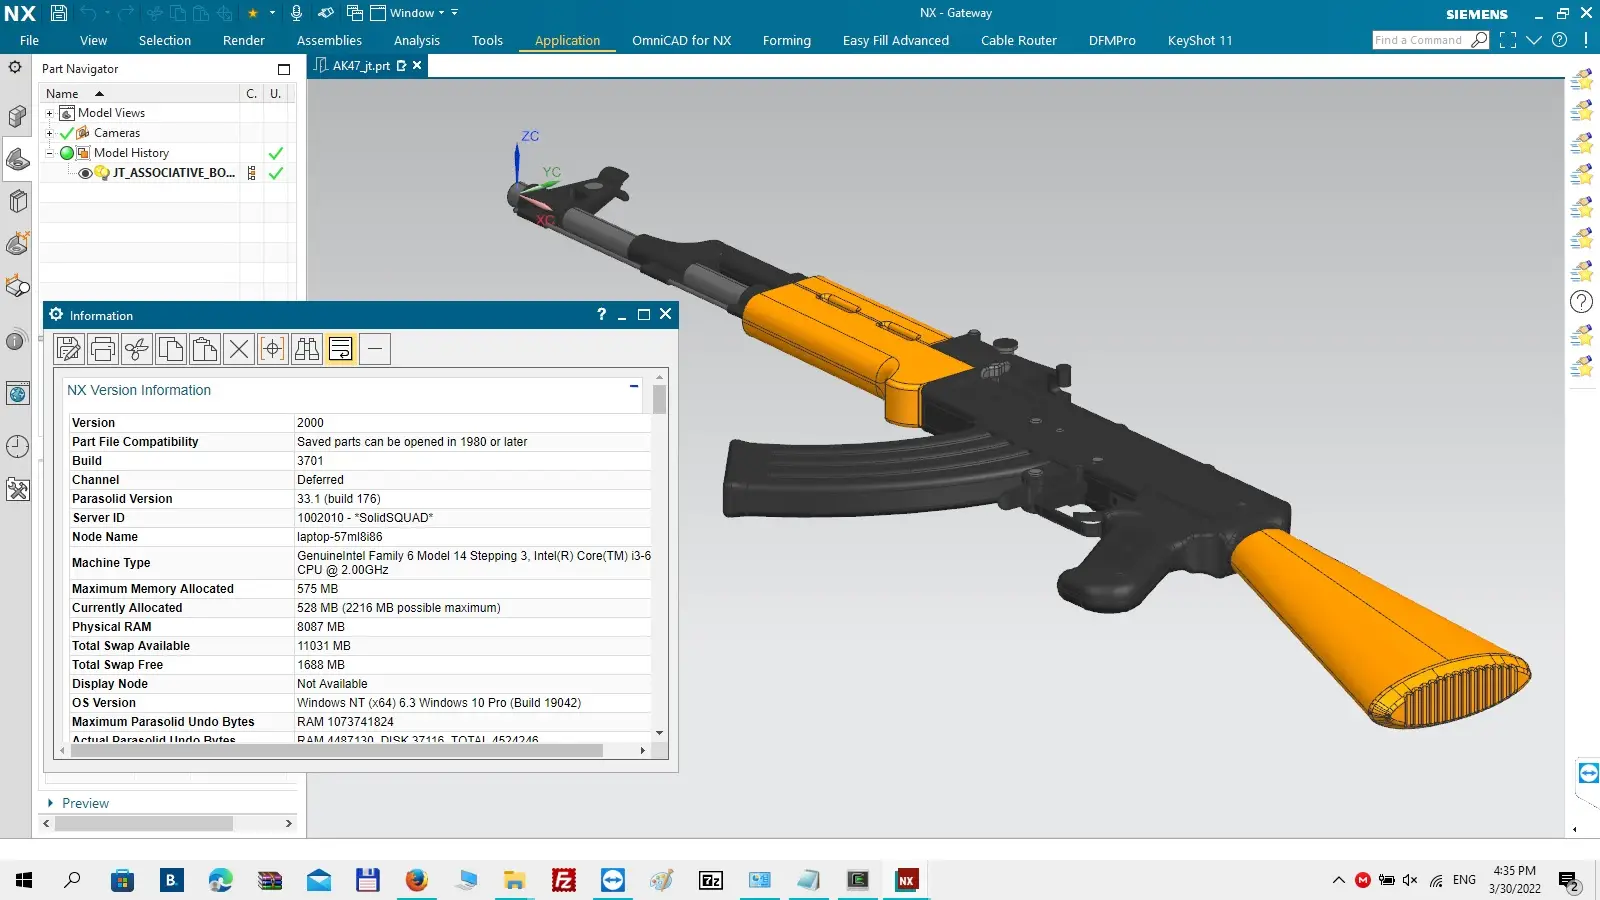Open the Window dropdown menu
The width and height of the screenshot is (1600, 900).
[414, 13]
